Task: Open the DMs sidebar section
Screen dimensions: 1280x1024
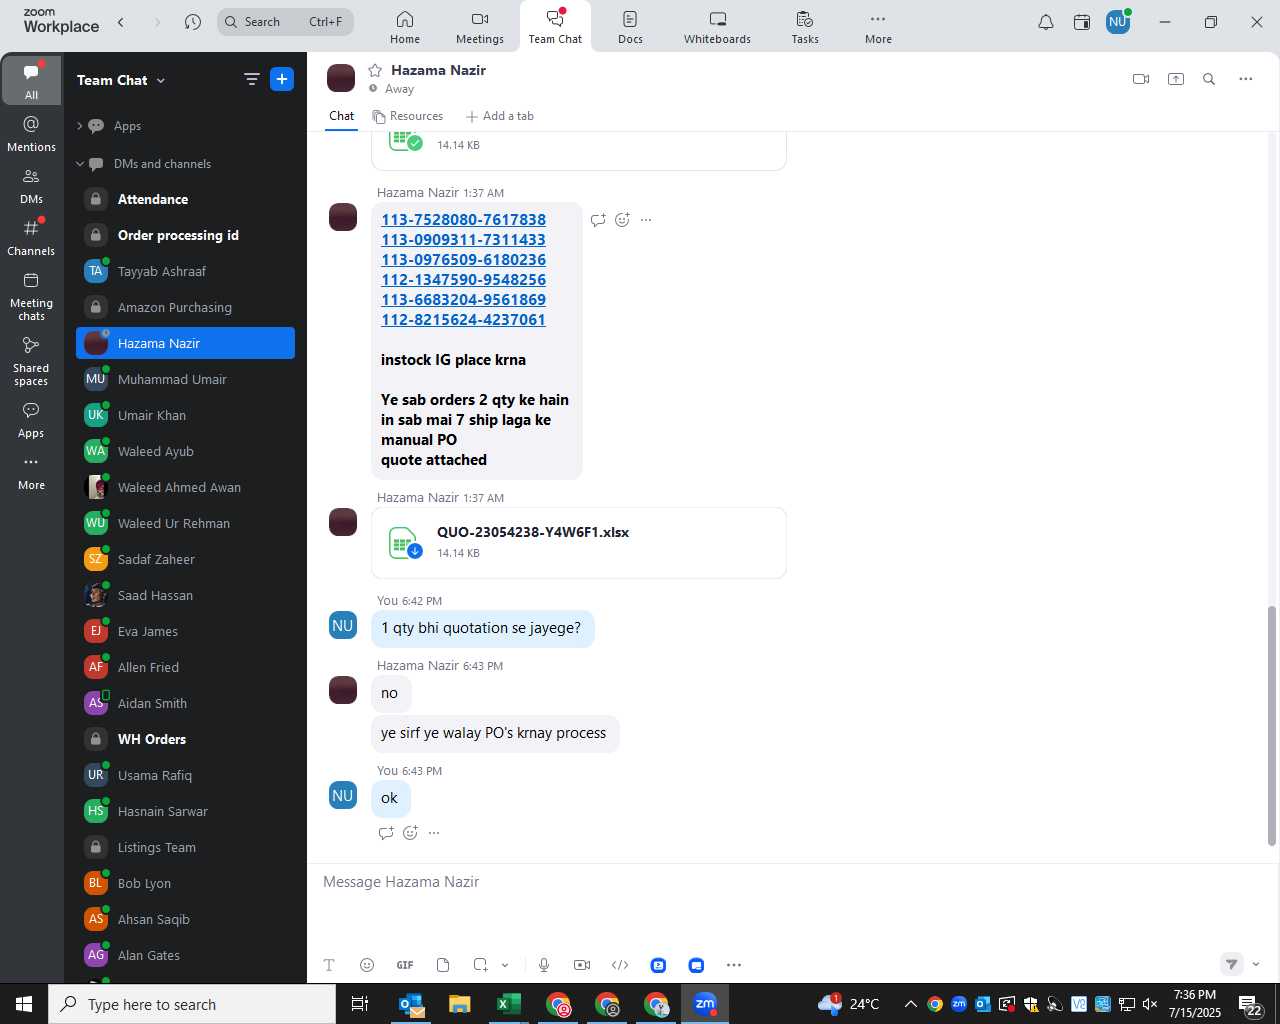Action: point(31,186)
